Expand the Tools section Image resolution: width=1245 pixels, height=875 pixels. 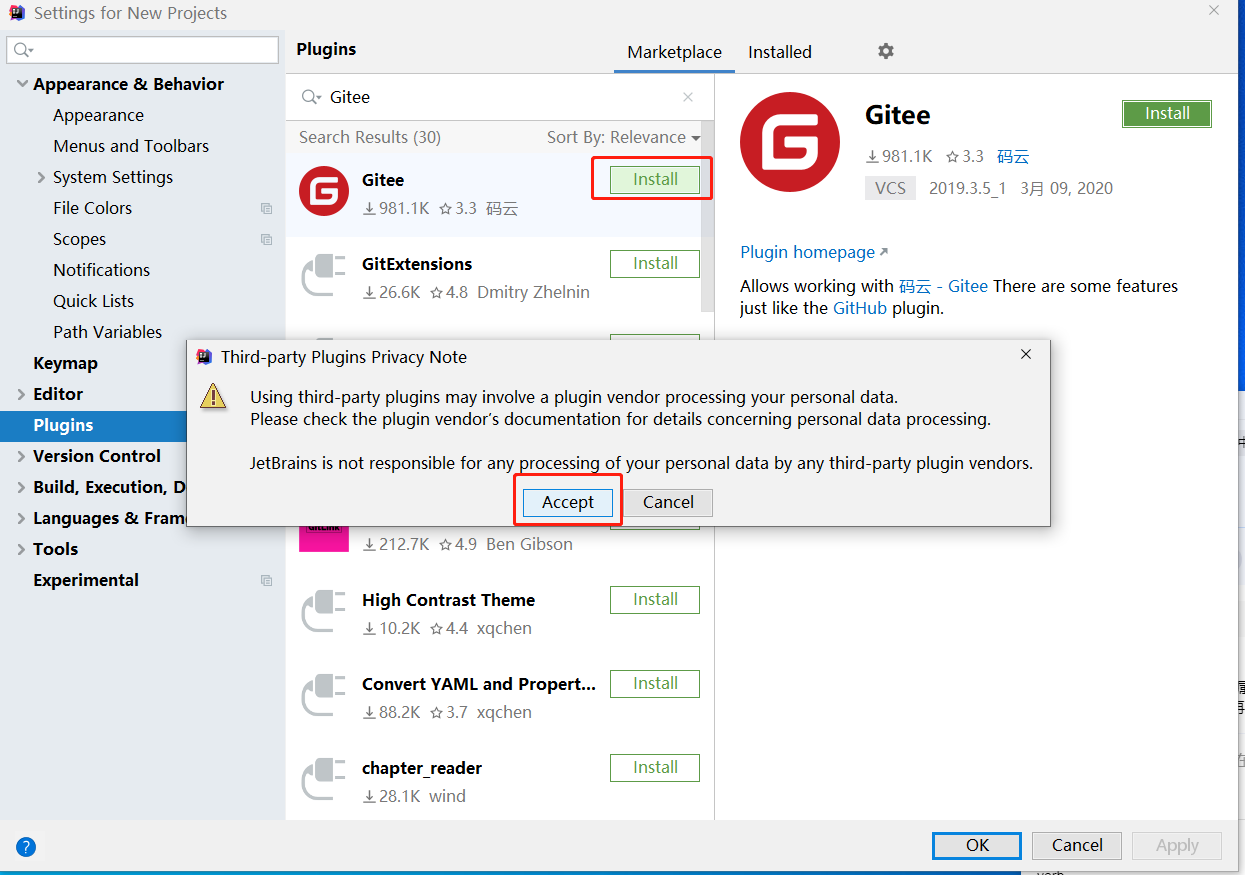22,549
